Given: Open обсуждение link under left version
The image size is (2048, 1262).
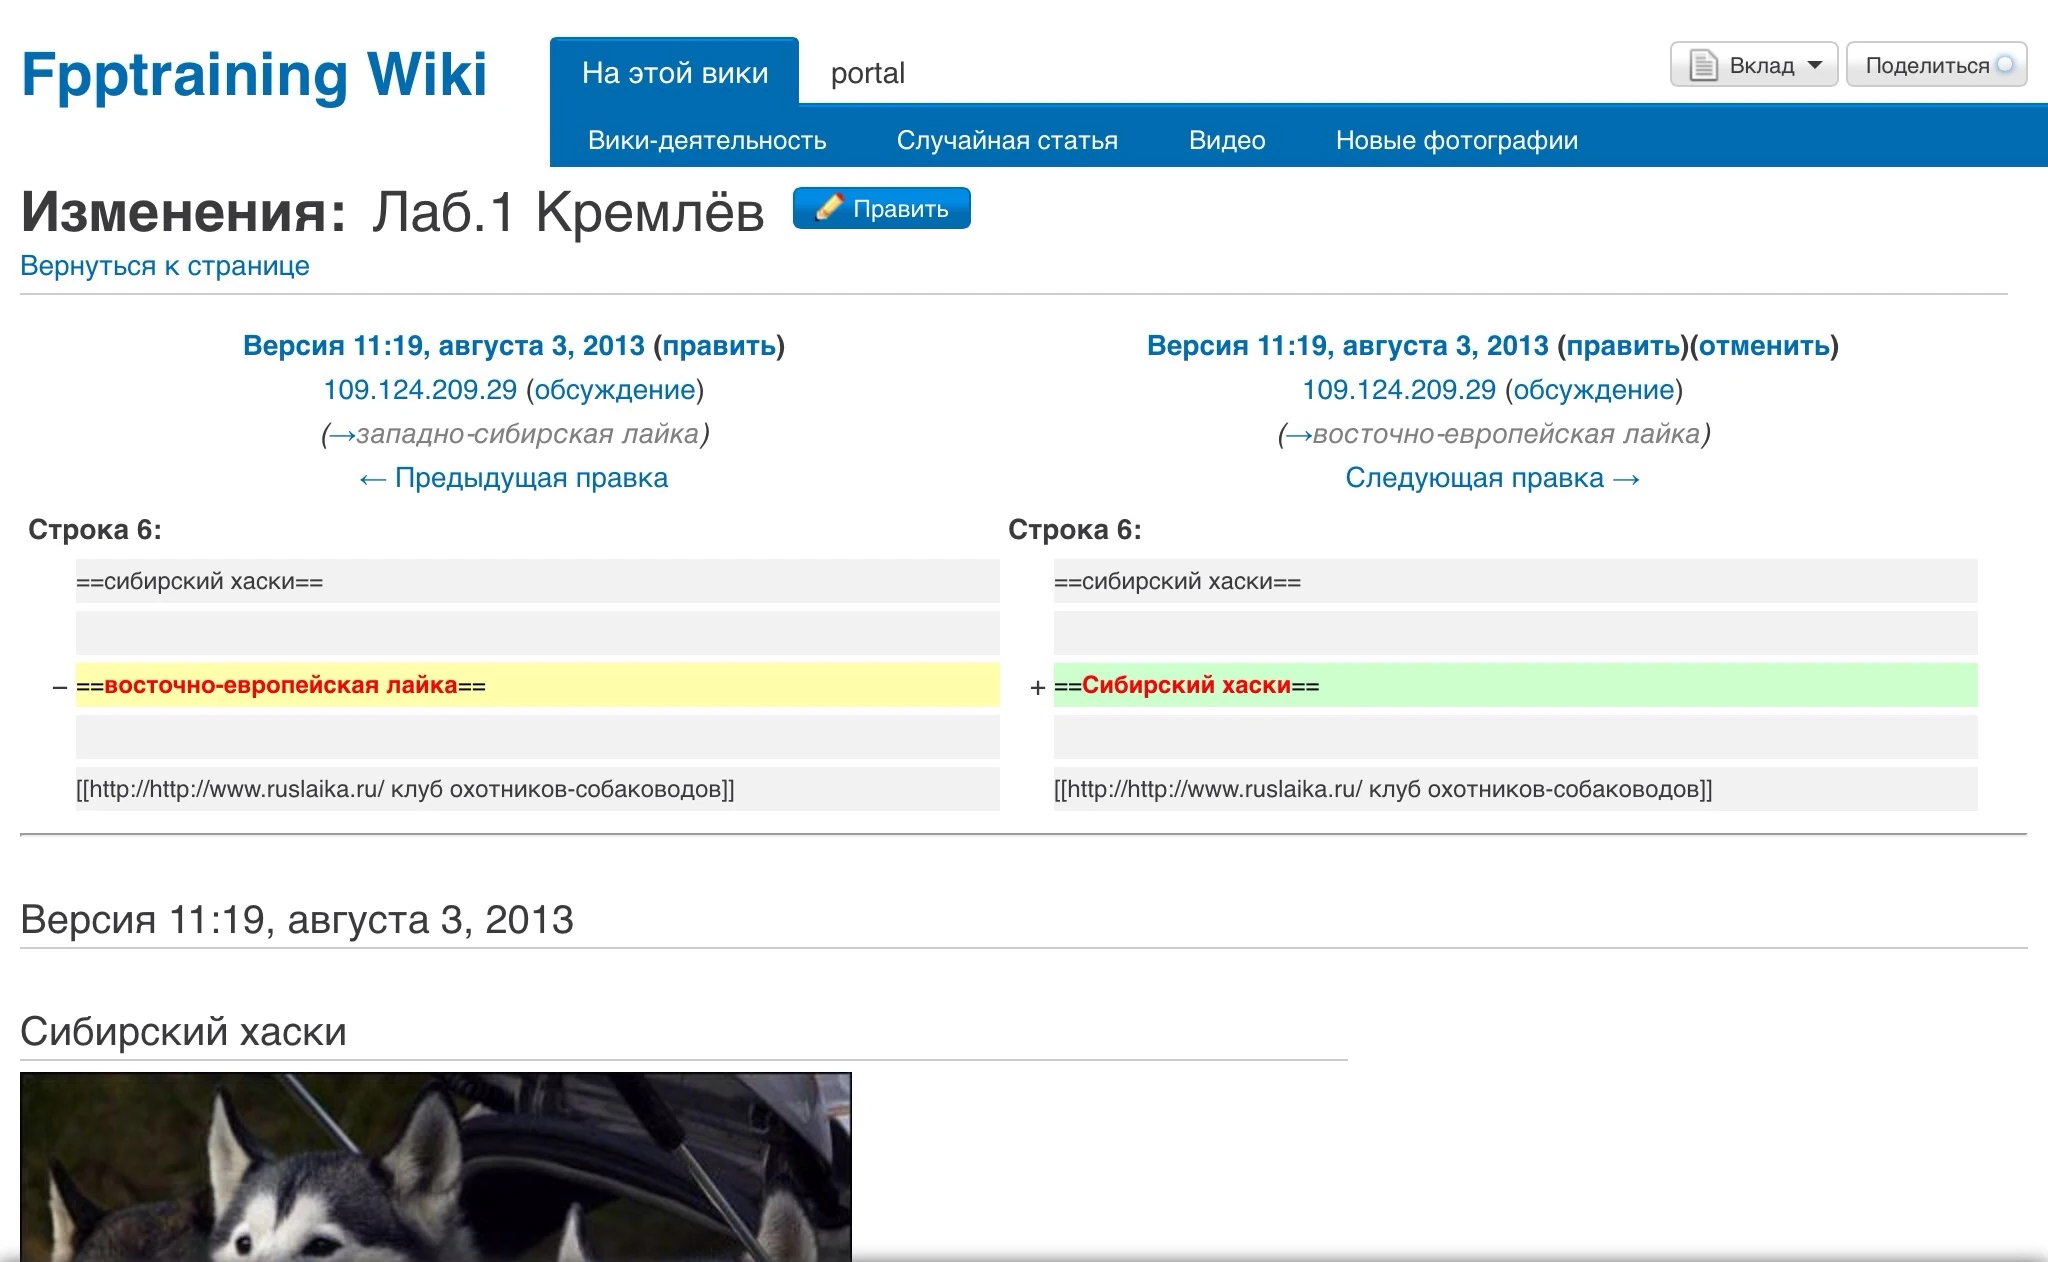Looking at the screenshot, I should point(614,390).
